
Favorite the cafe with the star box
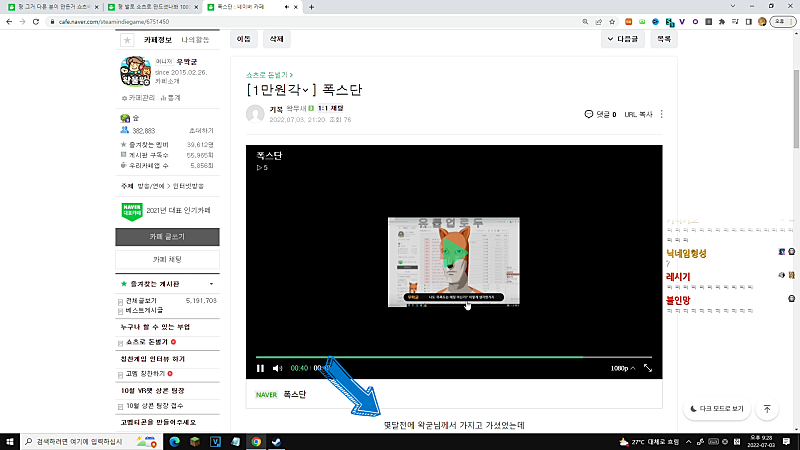[127, 40]
